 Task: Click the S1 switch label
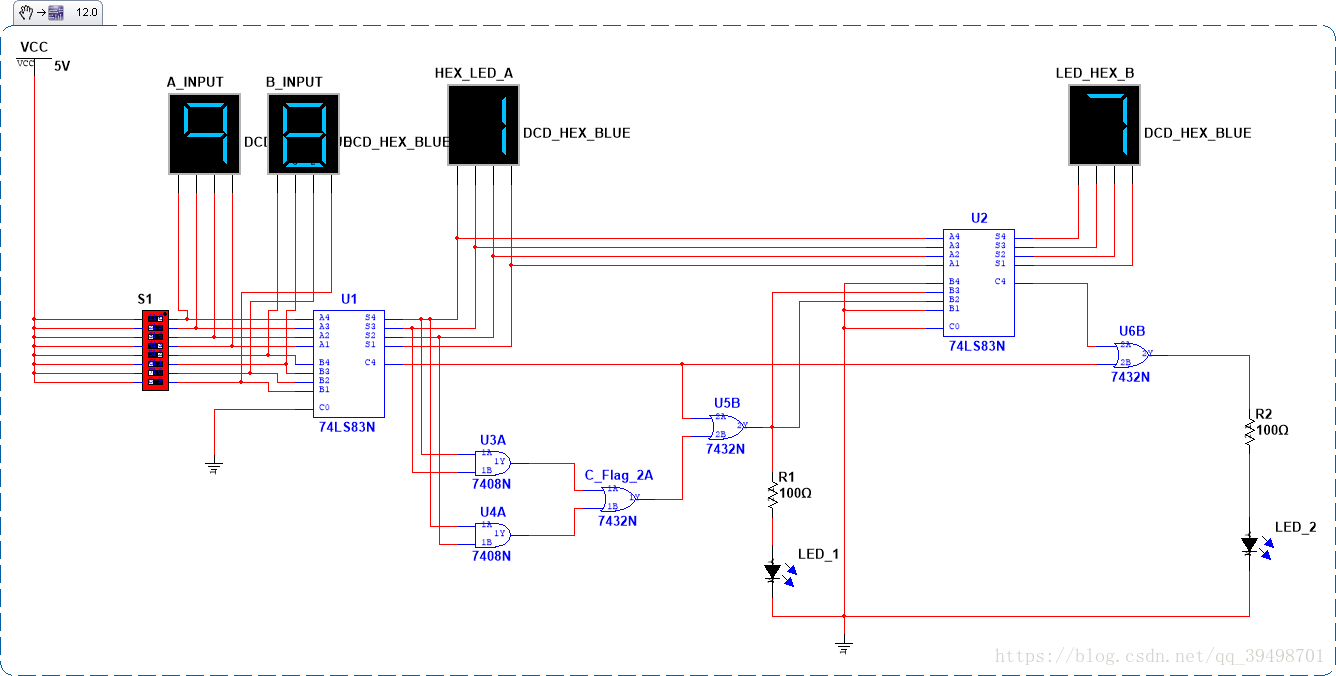tap(145, 299)
